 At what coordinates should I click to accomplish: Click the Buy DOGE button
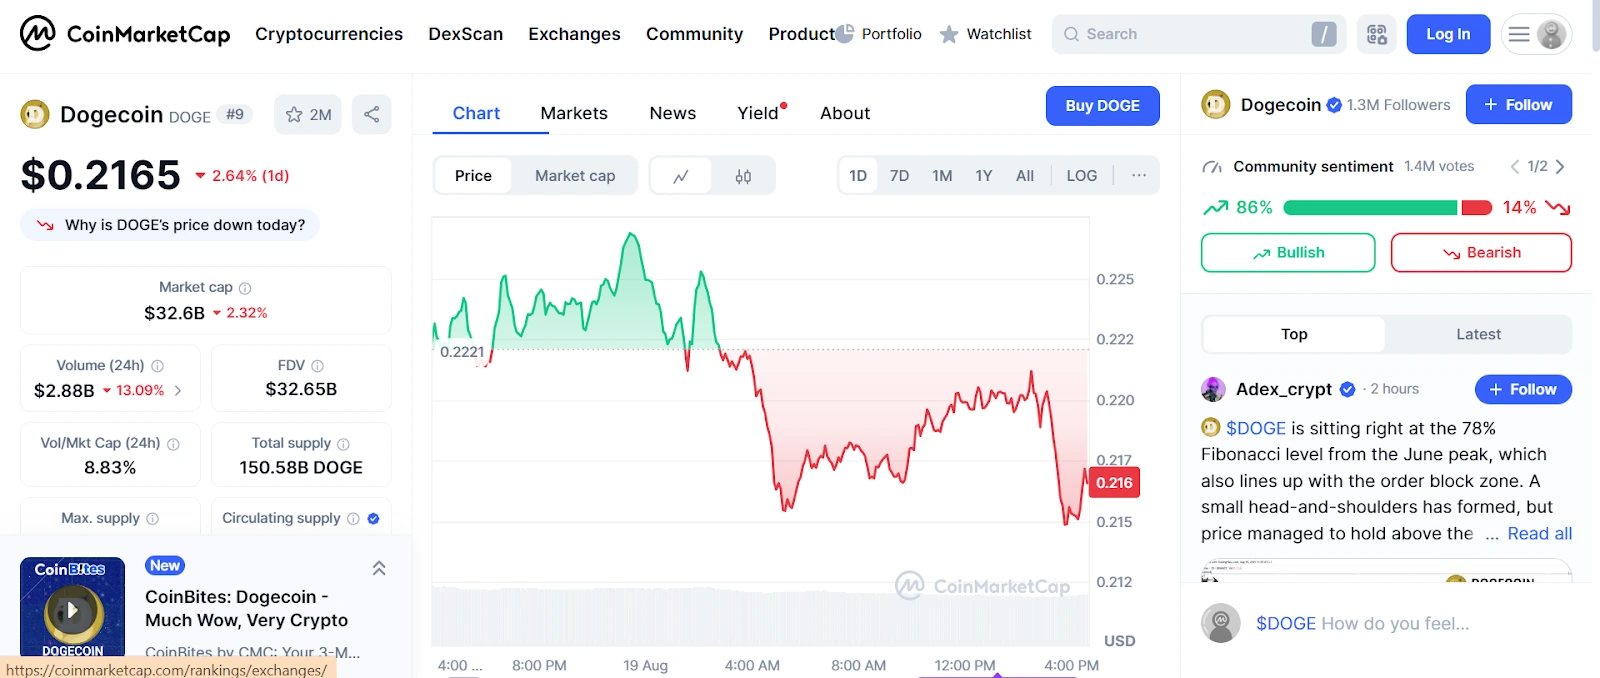(1102, 106)
